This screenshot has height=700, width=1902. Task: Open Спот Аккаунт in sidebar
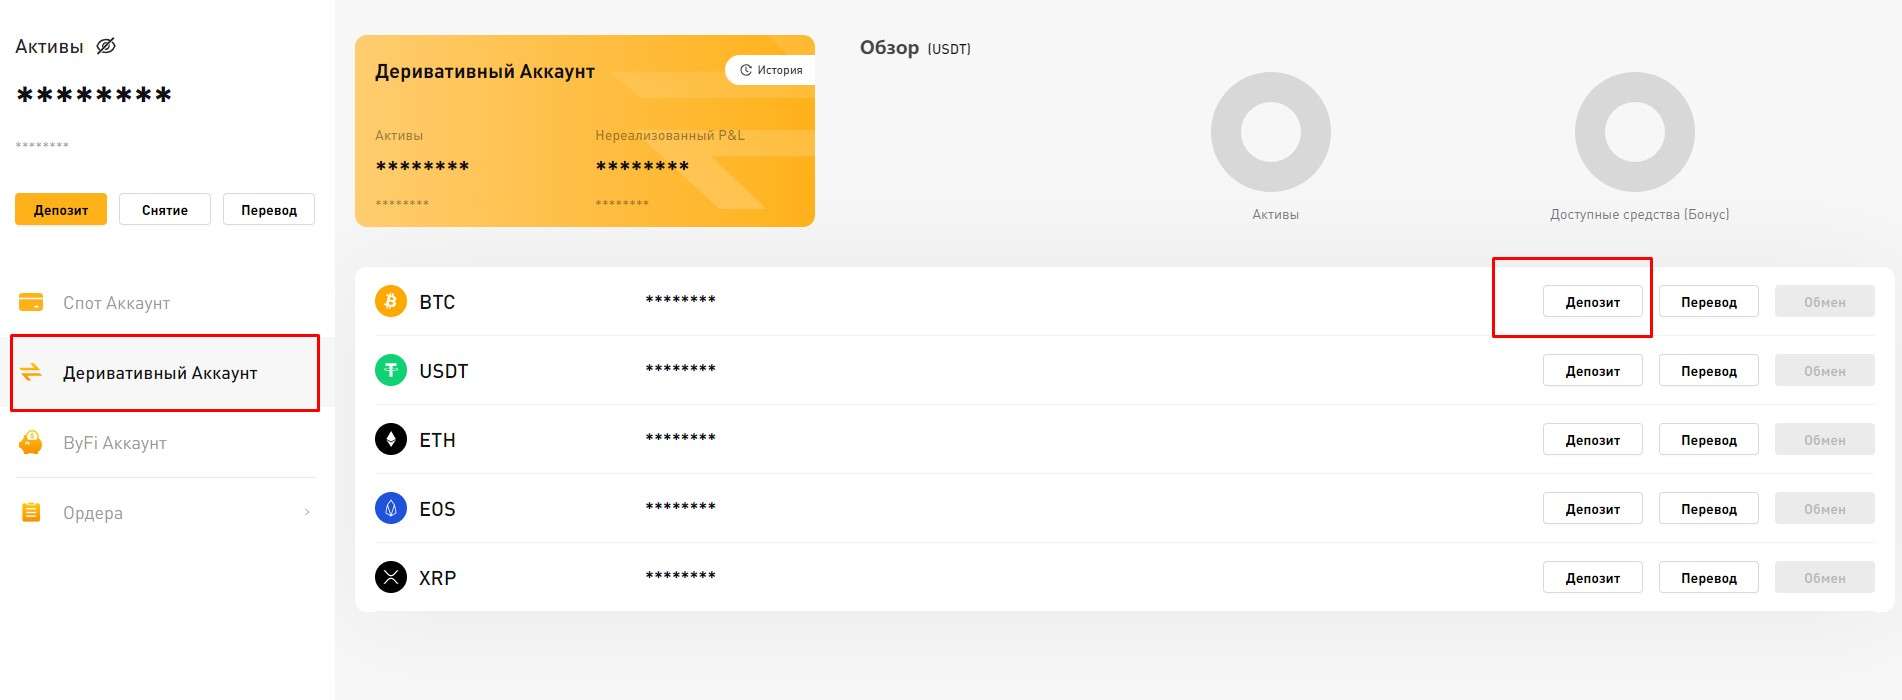[x=165, y=302]
